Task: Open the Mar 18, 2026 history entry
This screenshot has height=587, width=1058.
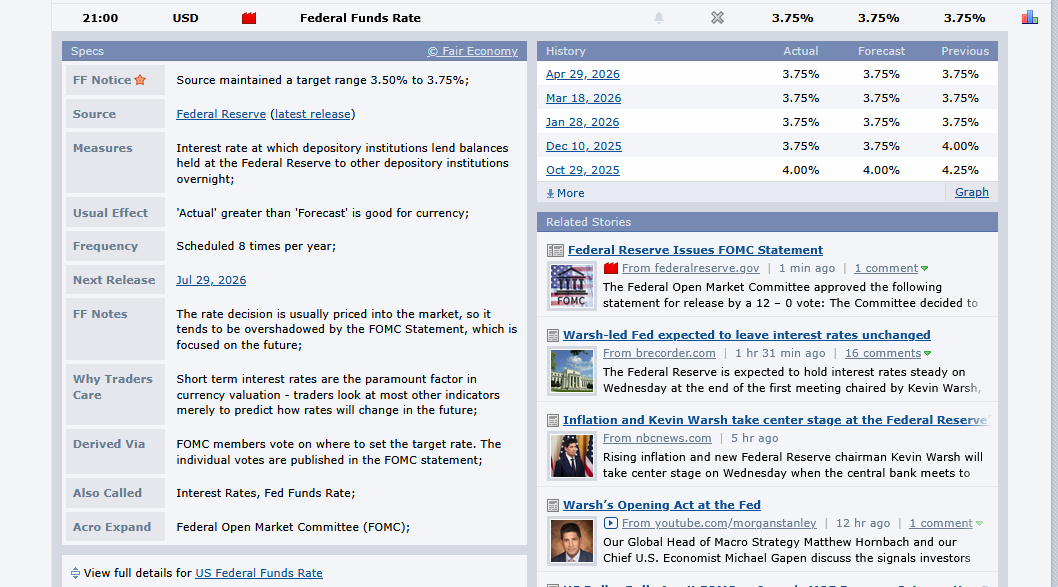Action: click(x=584, y=99)
